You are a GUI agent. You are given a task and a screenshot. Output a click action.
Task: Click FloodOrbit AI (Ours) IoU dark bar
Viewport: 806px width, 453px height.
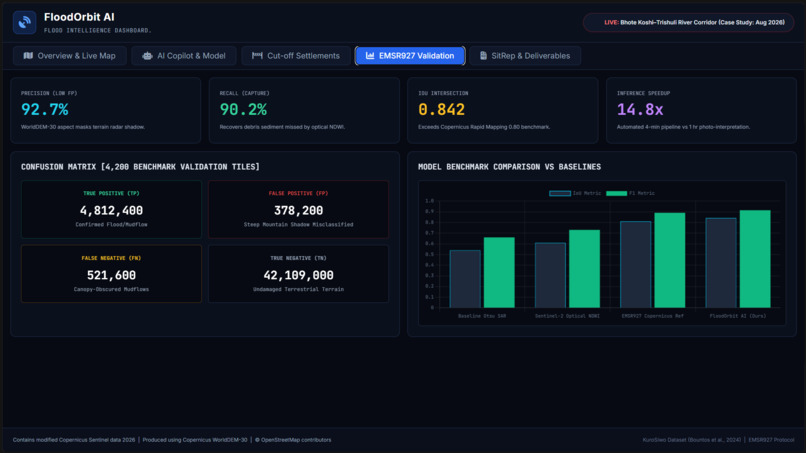721,263
